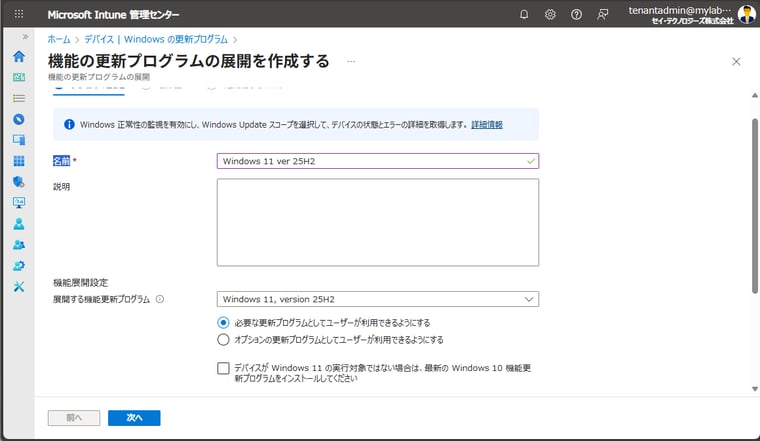
Task: Expand the left sidebar with double chevron
Action: coord(25,37)
